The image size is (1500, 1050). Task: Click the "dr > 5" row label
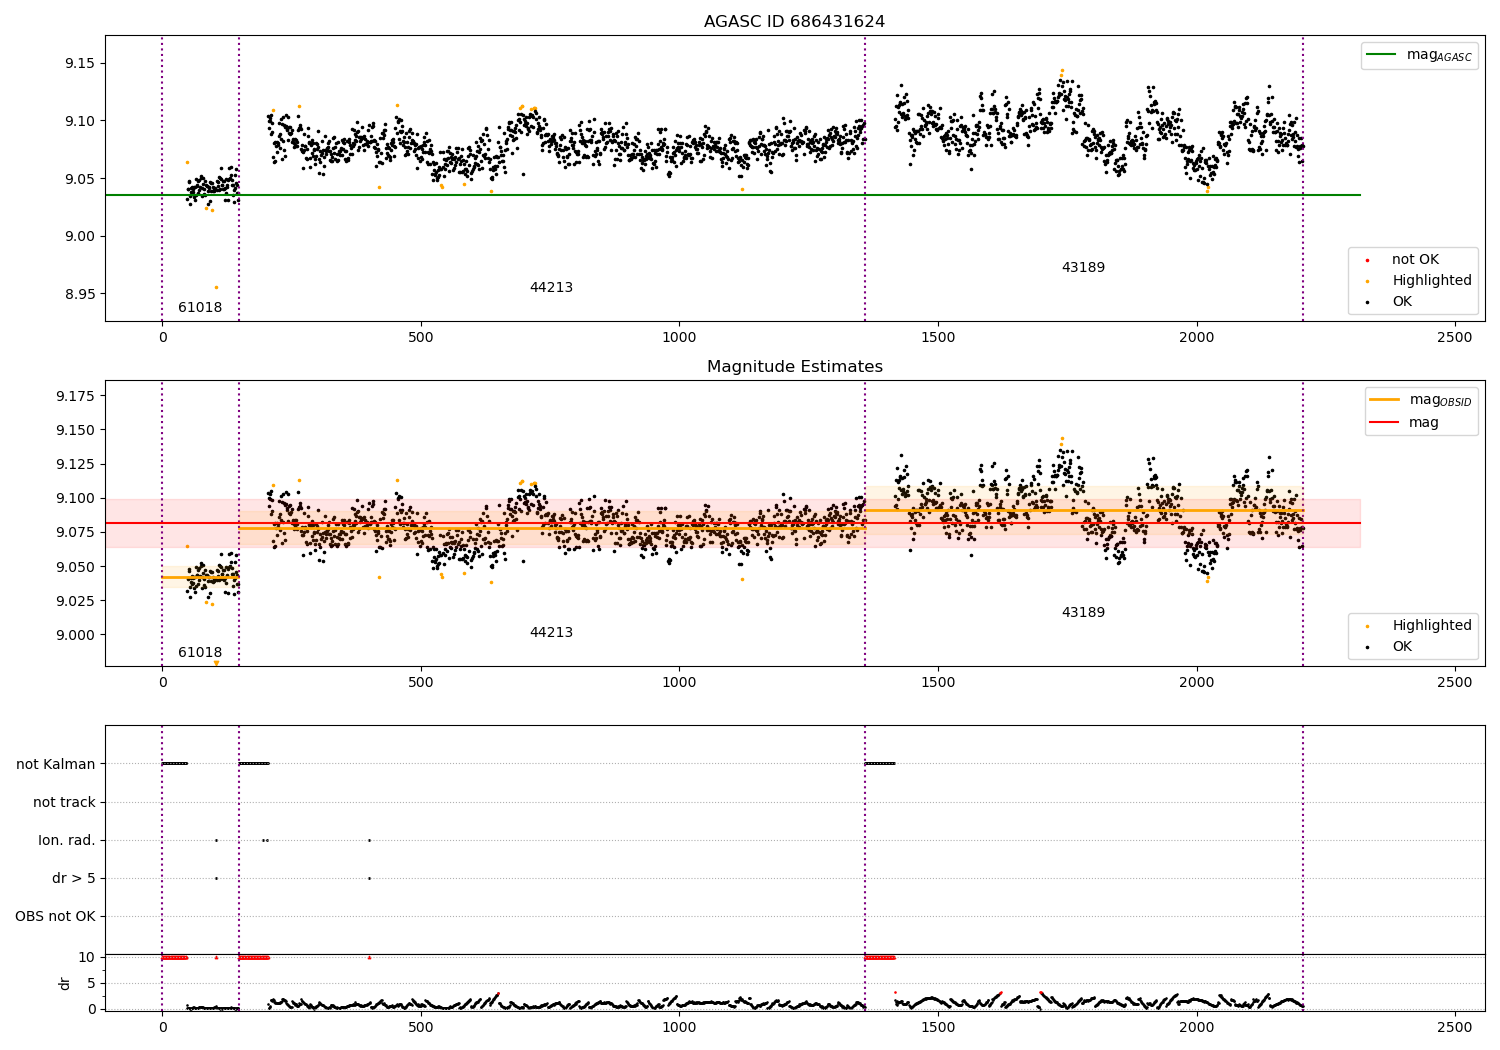74,879
